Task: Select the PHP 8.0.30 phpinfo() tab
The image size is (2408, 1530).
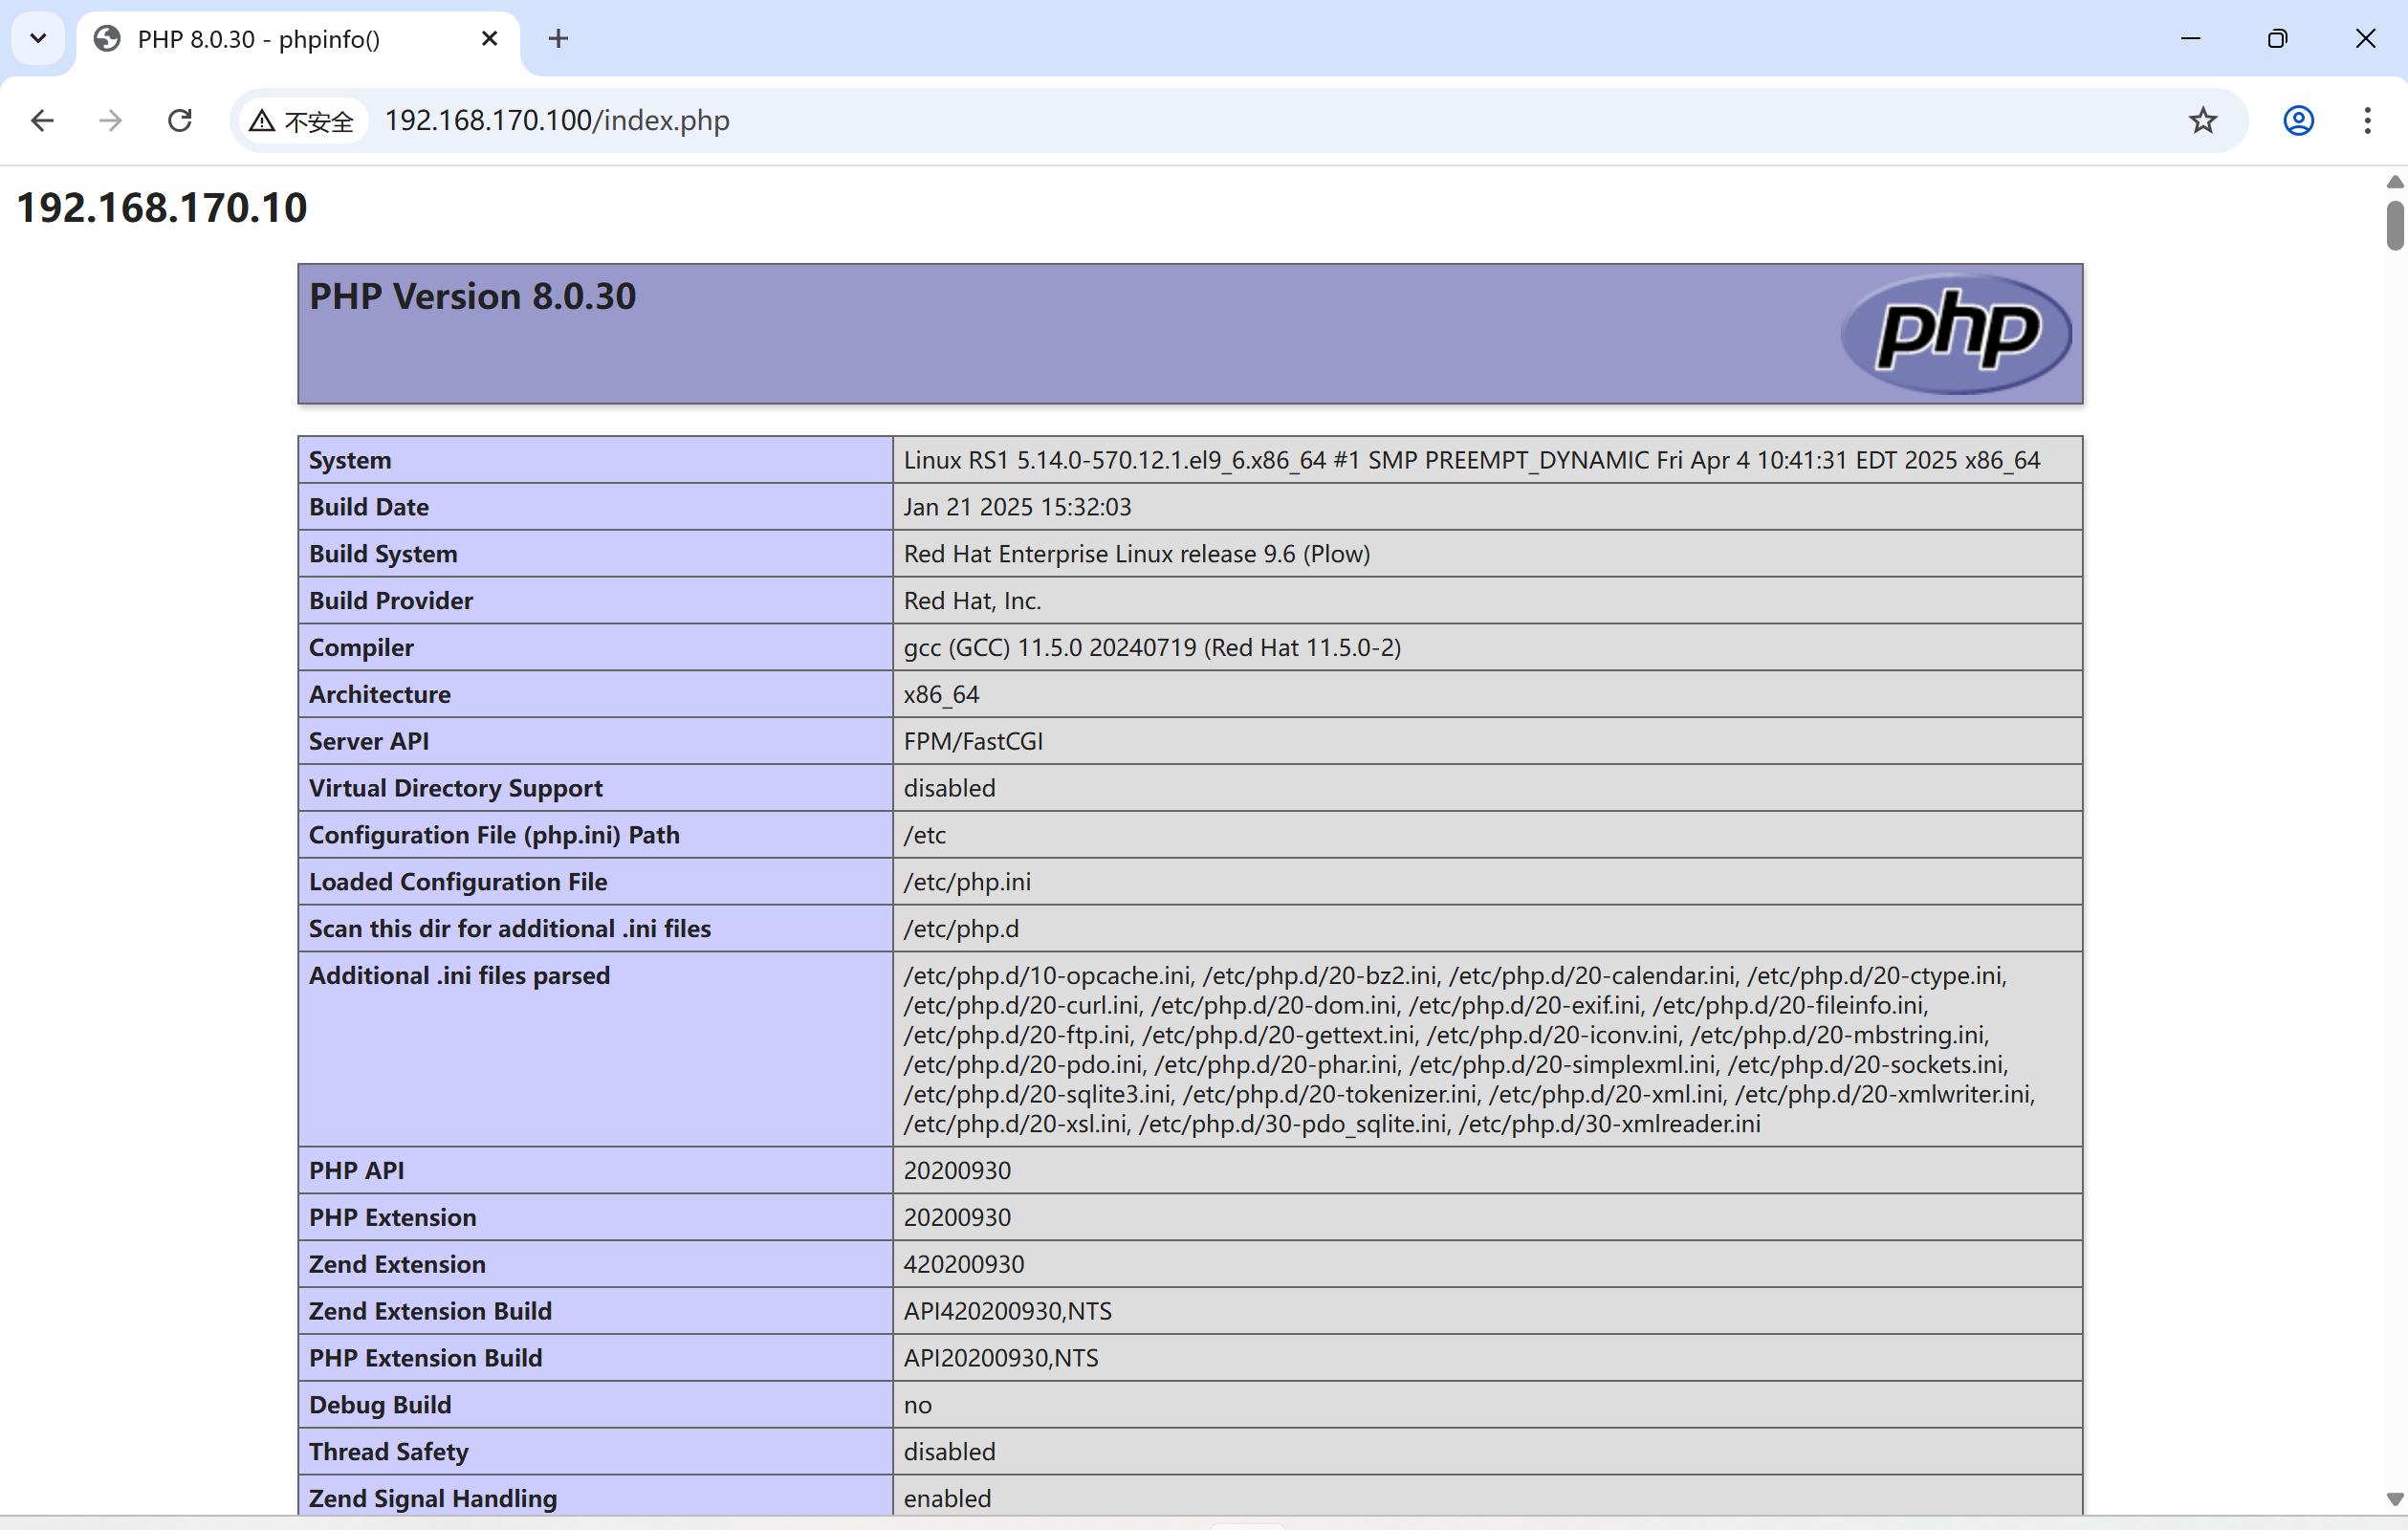Action: click(260, 39)
